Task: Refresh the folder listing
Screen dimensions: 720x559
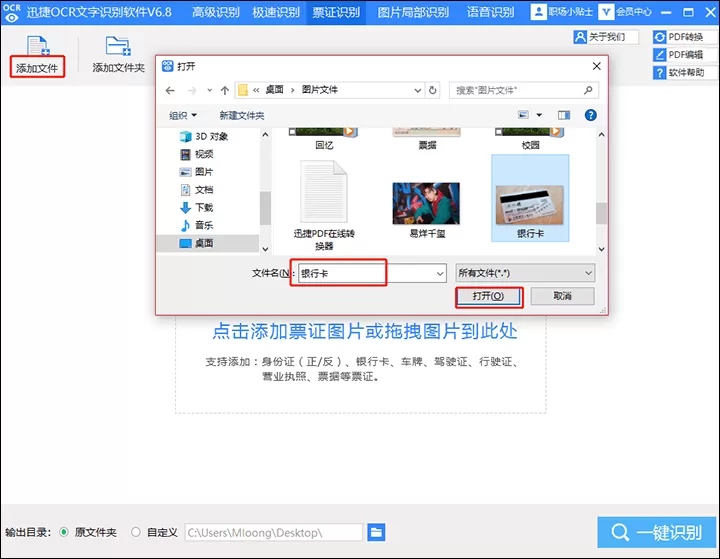Action: [433, 90]
